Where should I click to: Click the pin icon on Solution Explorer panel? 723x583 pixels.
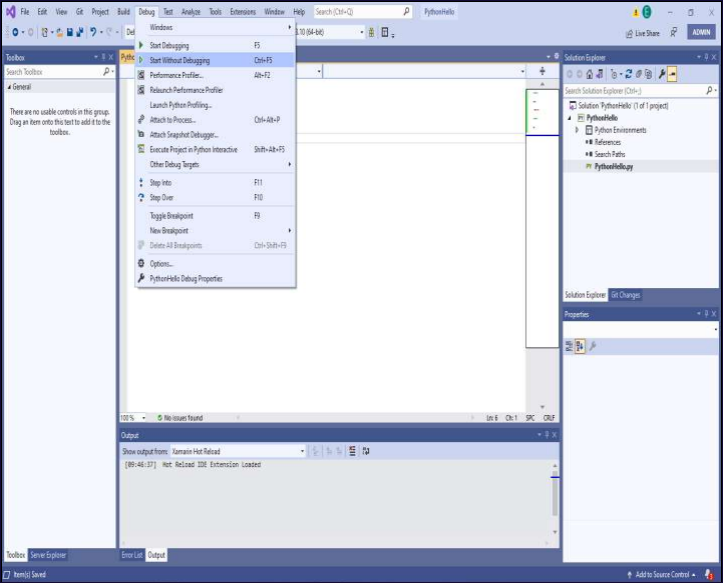[x=706, y=57]
